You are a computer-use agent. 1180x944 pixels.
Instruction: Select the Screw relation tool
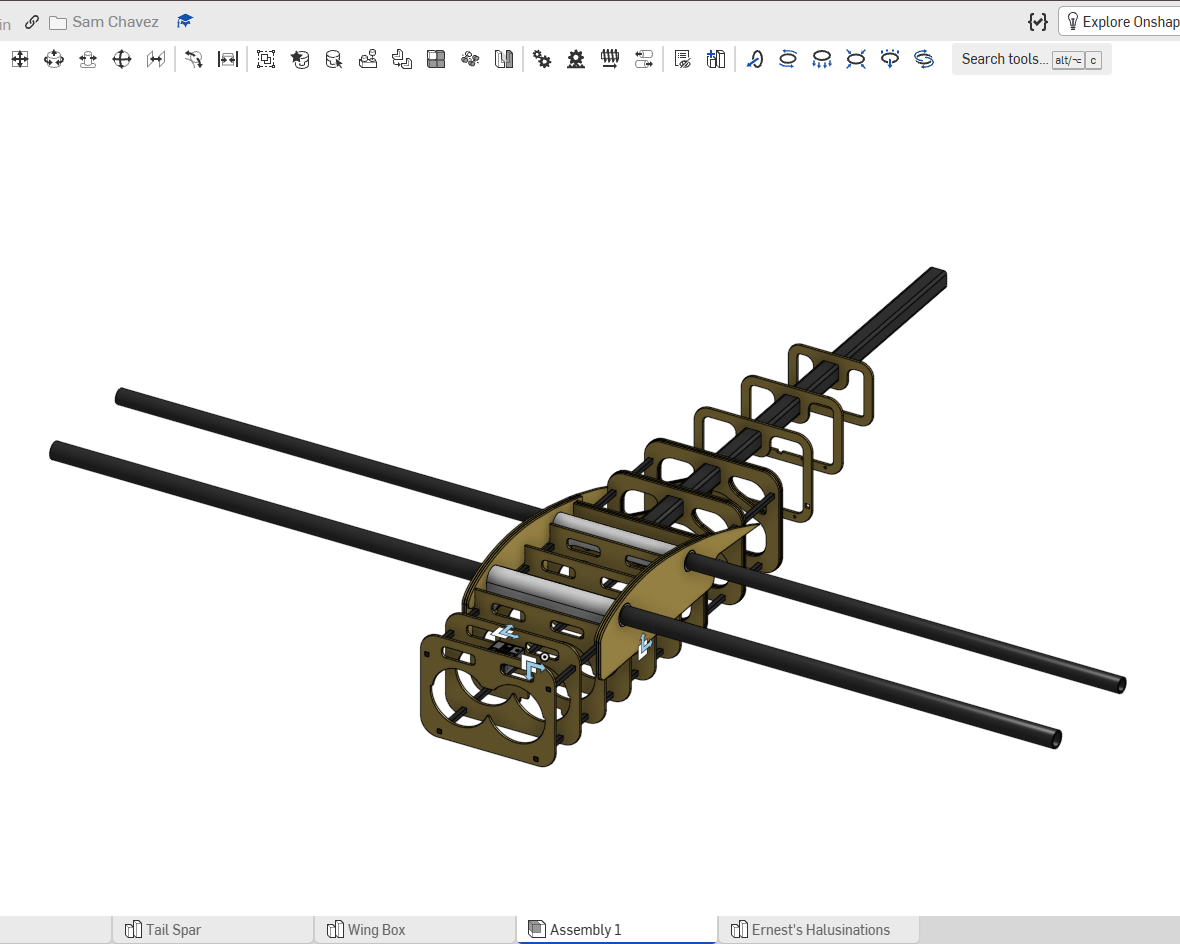[610, 59]
